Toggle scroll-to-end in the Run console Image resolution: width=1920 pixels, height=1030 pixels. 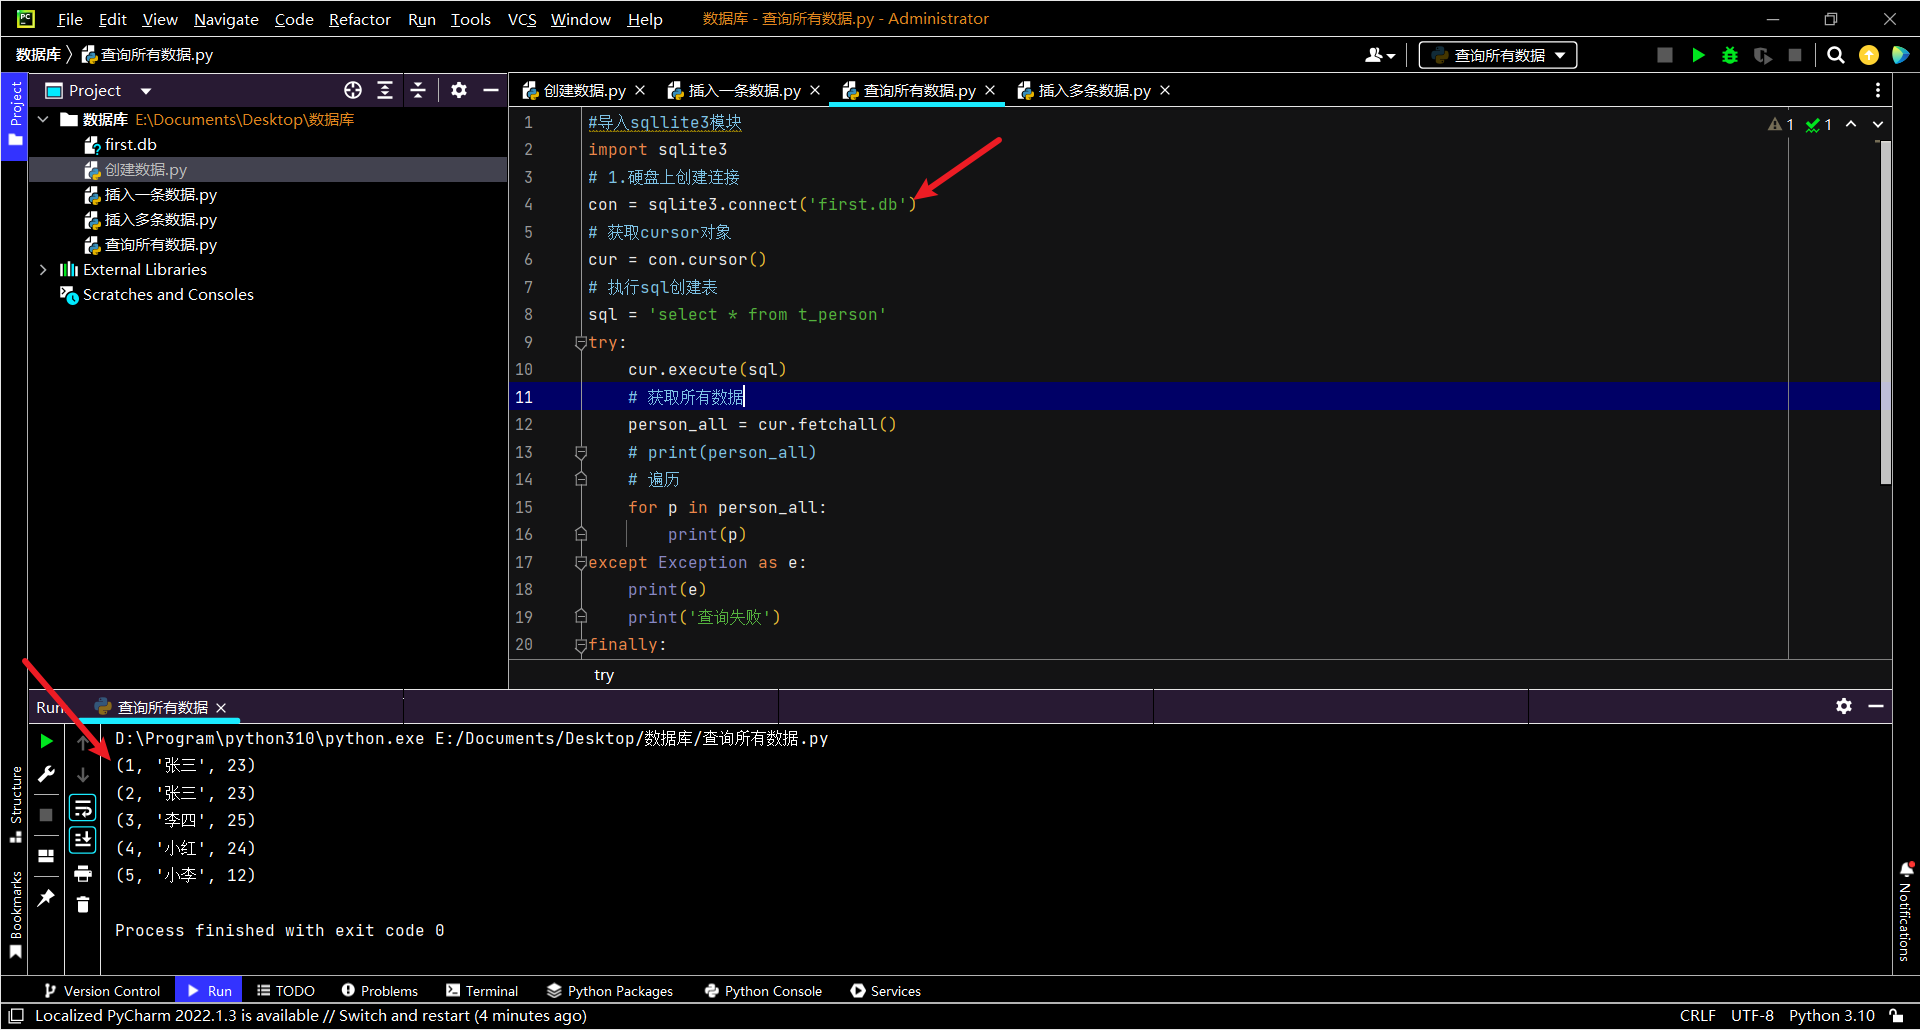[x=83, y=840]
